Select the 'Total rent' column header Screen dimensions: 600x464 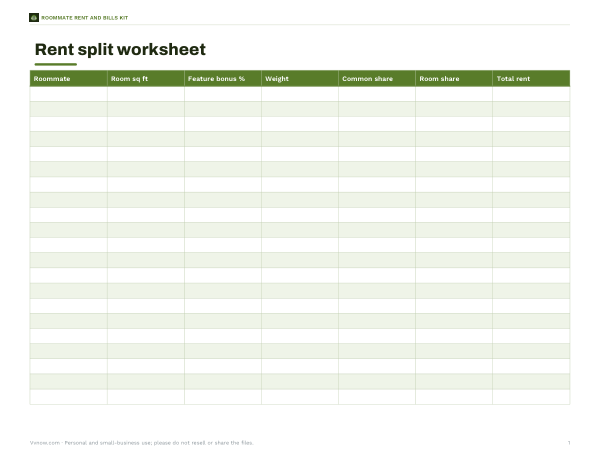[532, 78]
